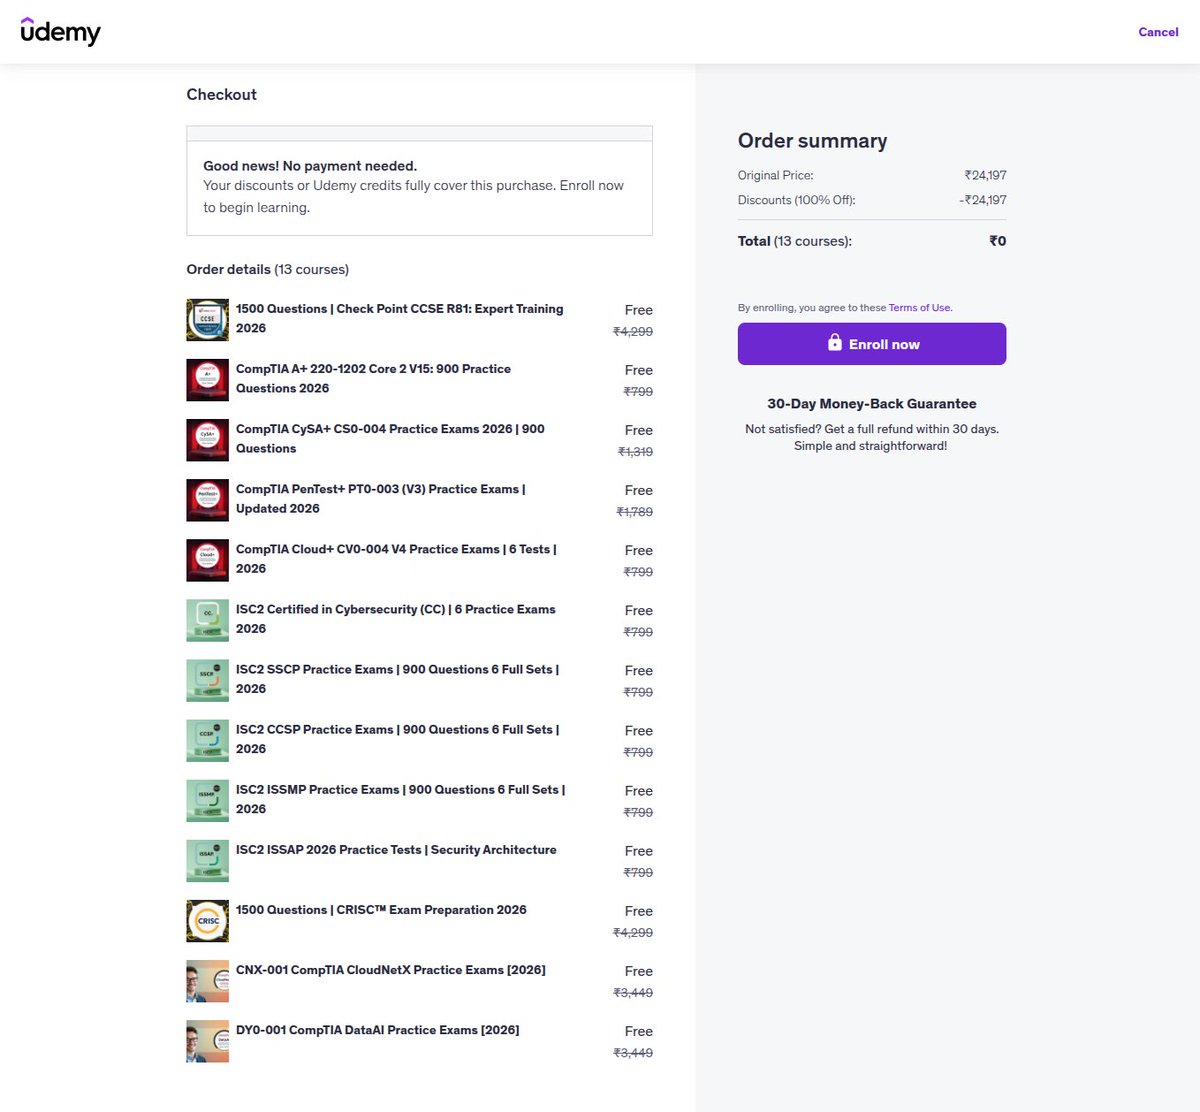Click strikethrough ₹4,299 price for CRISC course
1200x1112 pixels.
(633, 933)
